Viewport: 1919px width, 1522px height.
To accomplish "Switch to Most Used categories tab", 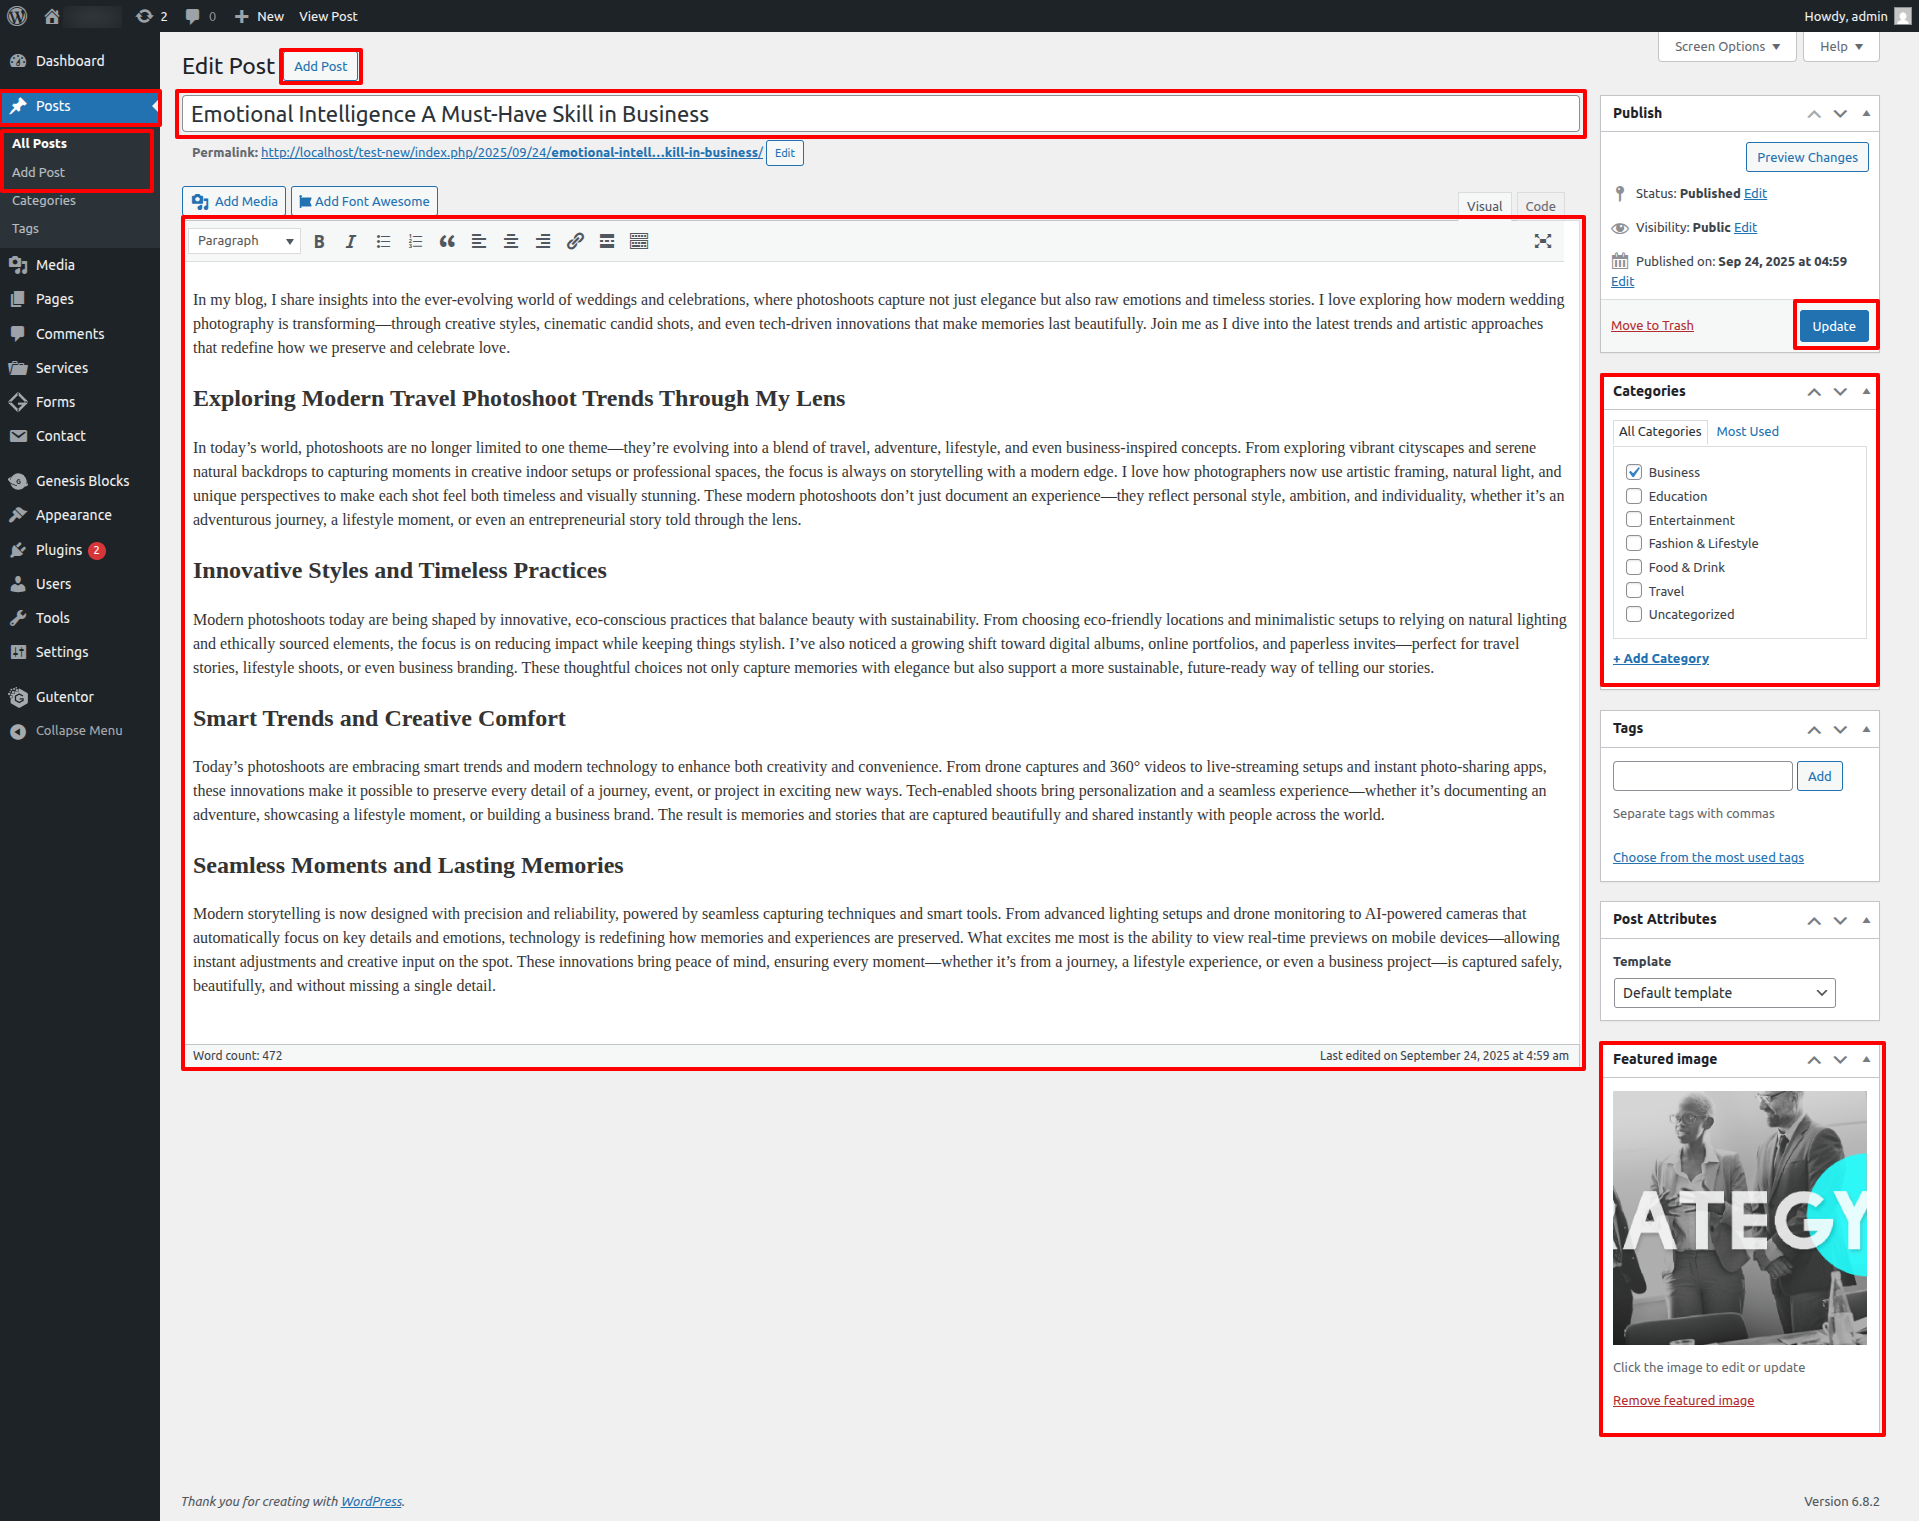I will [x=1747, y=431].
